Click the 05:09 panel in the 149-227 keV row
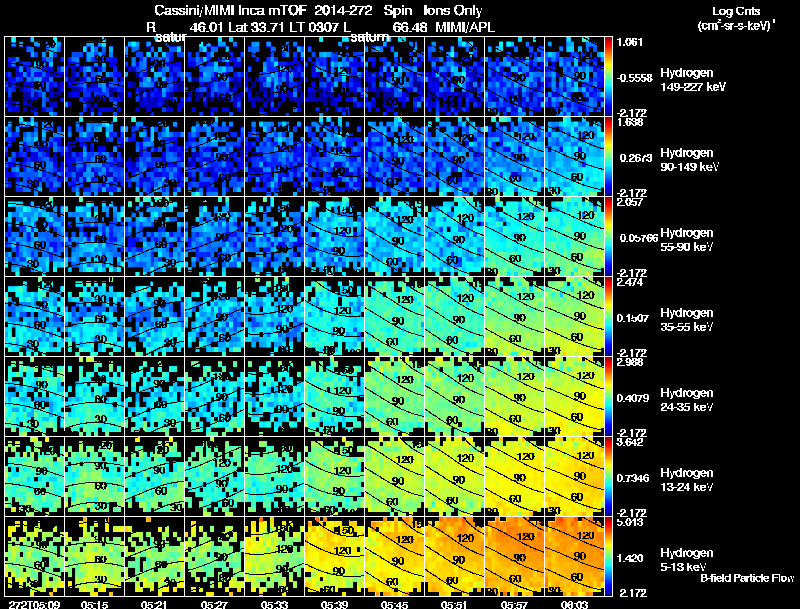This screenshot has width=800, height=609. 34,77
